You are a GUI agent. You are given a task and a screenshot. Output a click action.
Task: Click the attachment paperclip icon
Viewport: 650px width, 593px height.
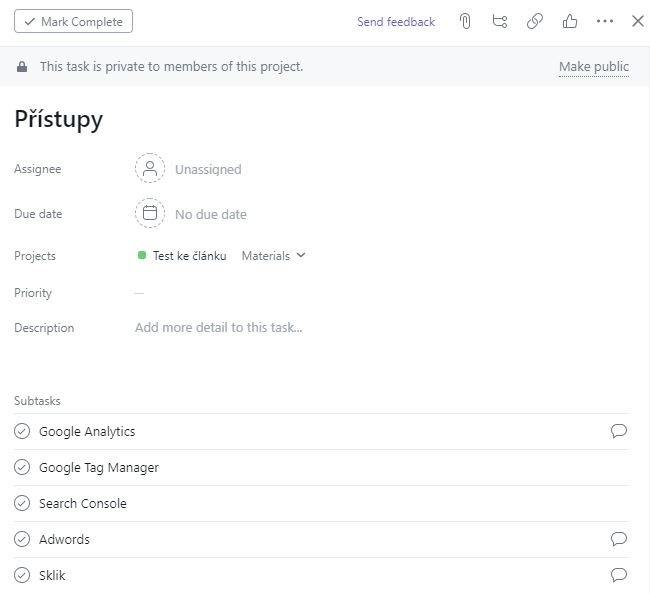465,21
